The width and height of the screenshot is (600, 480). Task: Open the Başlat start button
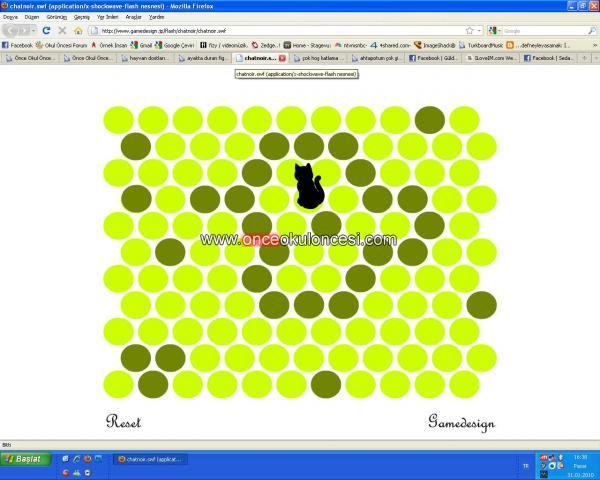(x=26, y=459)
